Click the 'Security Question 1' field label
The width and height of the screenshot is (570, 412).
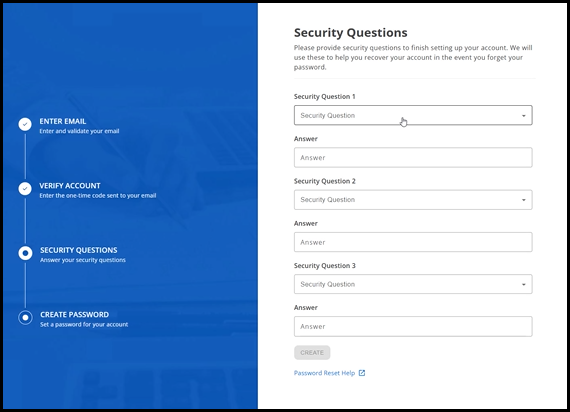[325, 96]
